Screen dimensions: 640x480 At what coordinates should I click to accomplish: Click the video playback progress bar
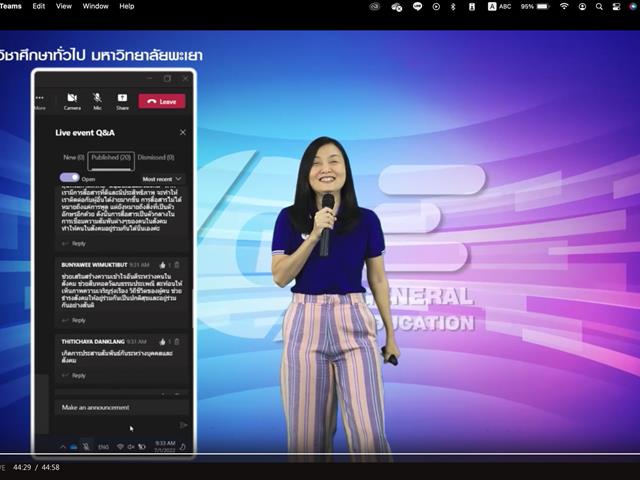[320, 454]
